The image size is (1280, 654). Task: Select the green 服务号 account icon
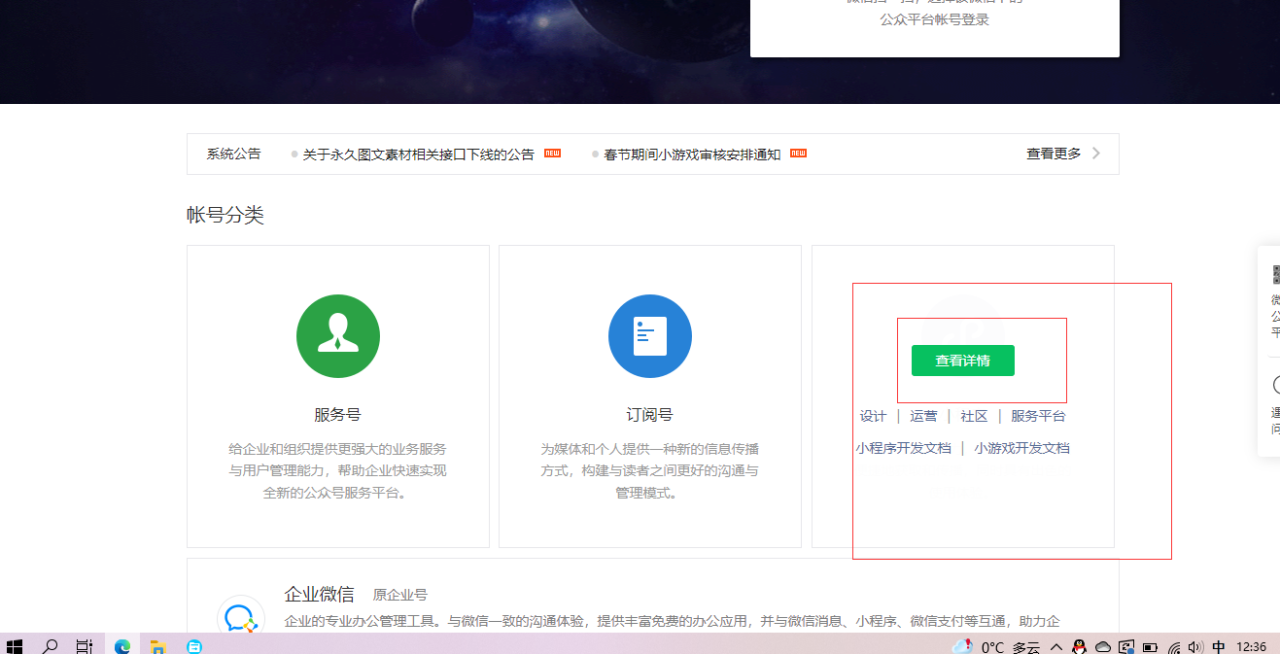pos(337,336)
